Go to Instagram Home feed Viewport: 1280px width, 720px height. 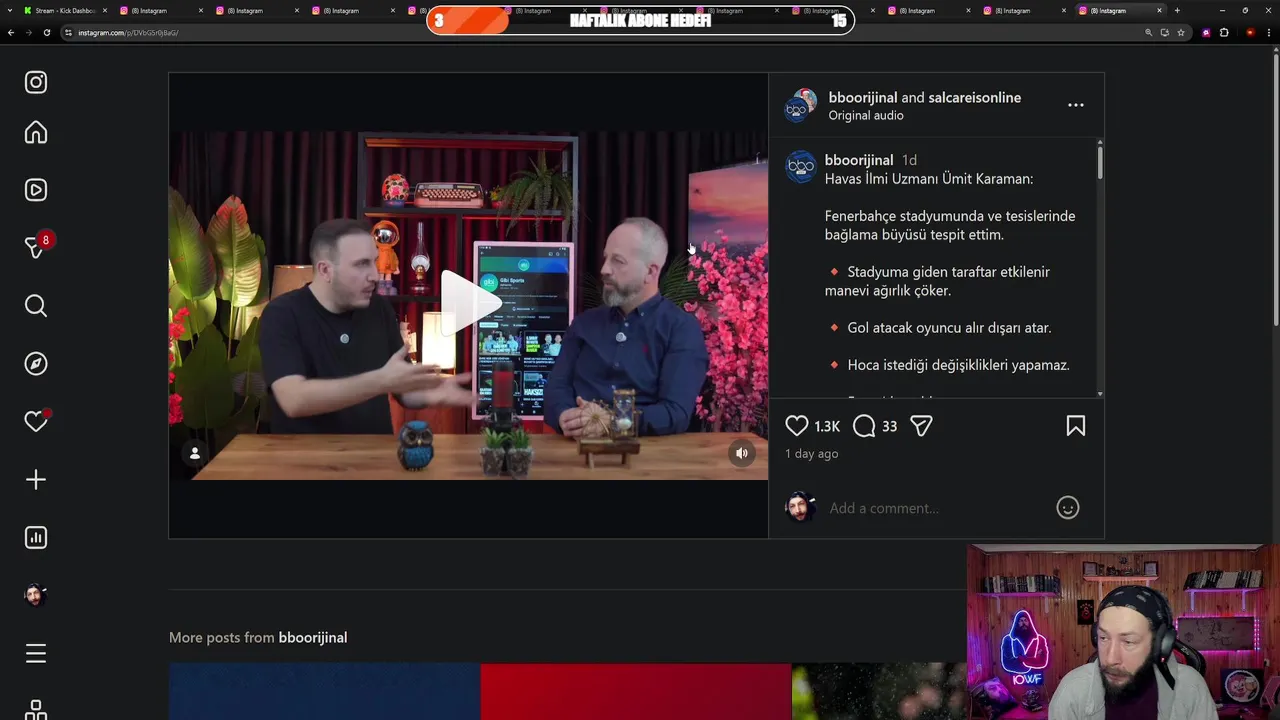click(x=36, y=132)
